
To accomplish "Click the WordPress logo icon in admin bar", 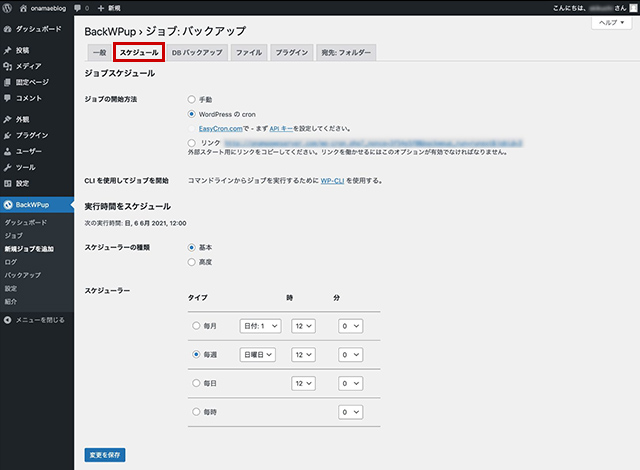I will (7, 8).
